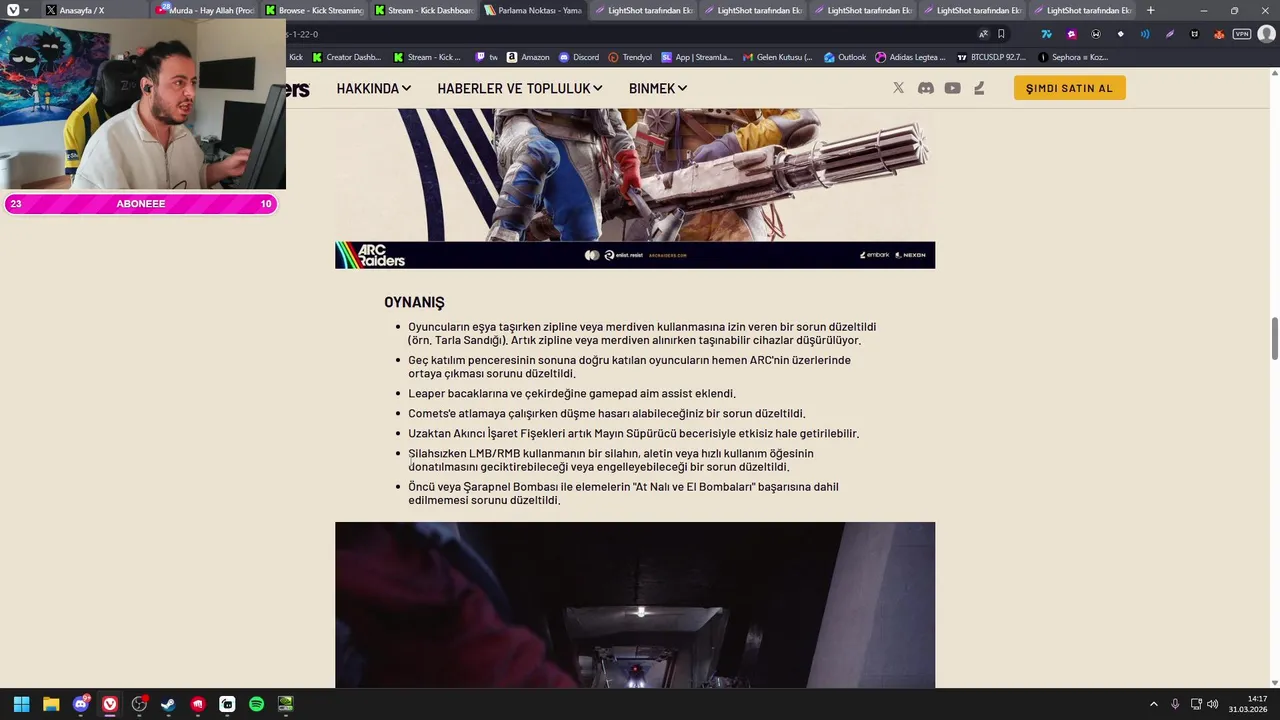Click the ARC Raiders logo on banner

click(370, 255)
